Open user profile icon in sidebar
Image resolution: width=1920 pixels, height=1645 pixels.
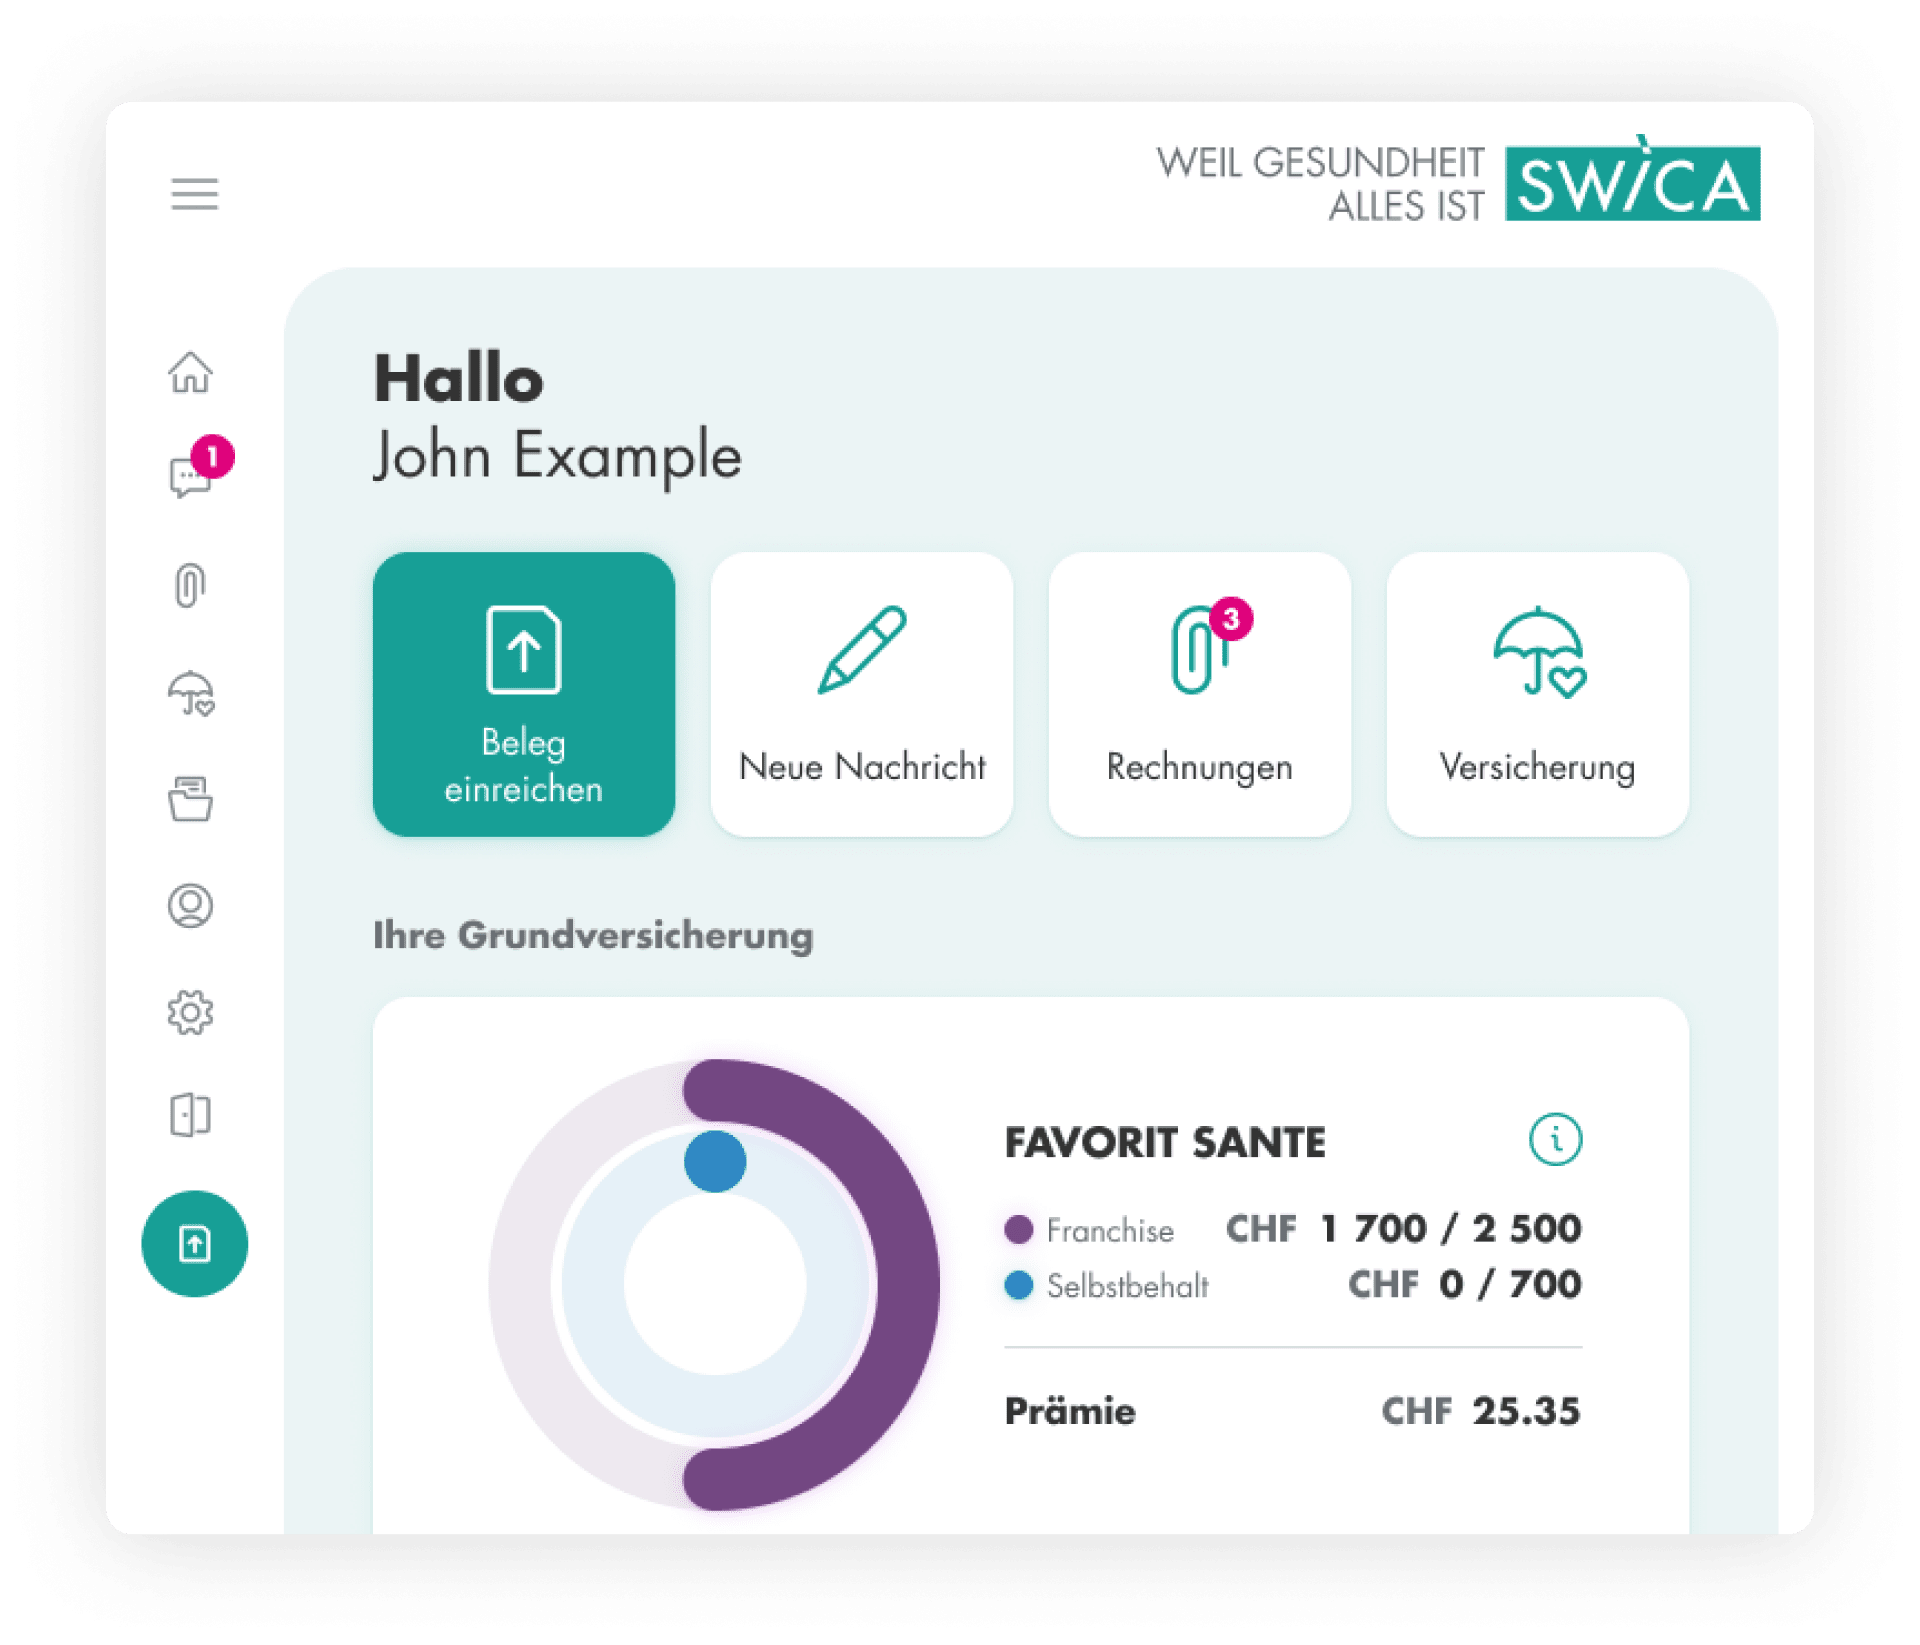click(x=190, y=905)
